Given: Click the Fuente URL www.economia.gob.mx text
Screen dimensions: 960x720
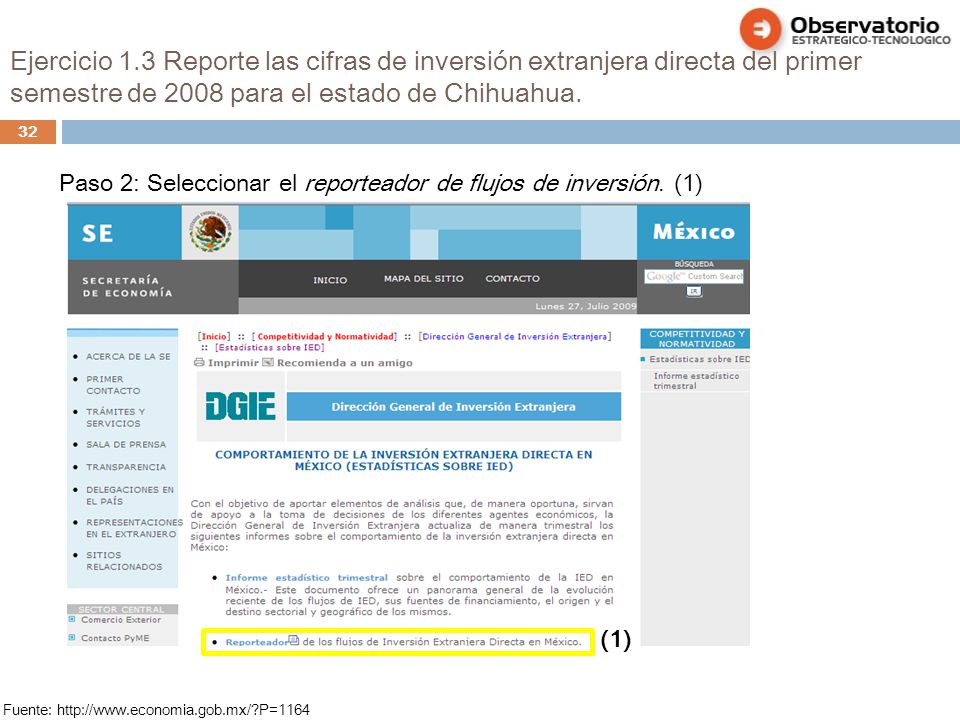Looking at the screenshot, I should (183, 710).
